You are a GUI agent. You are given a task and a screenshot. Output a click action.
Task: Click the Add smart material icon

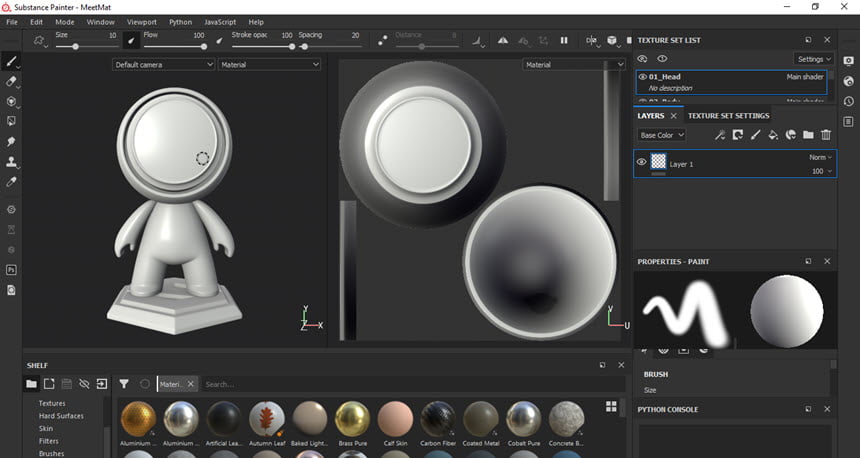790,135
